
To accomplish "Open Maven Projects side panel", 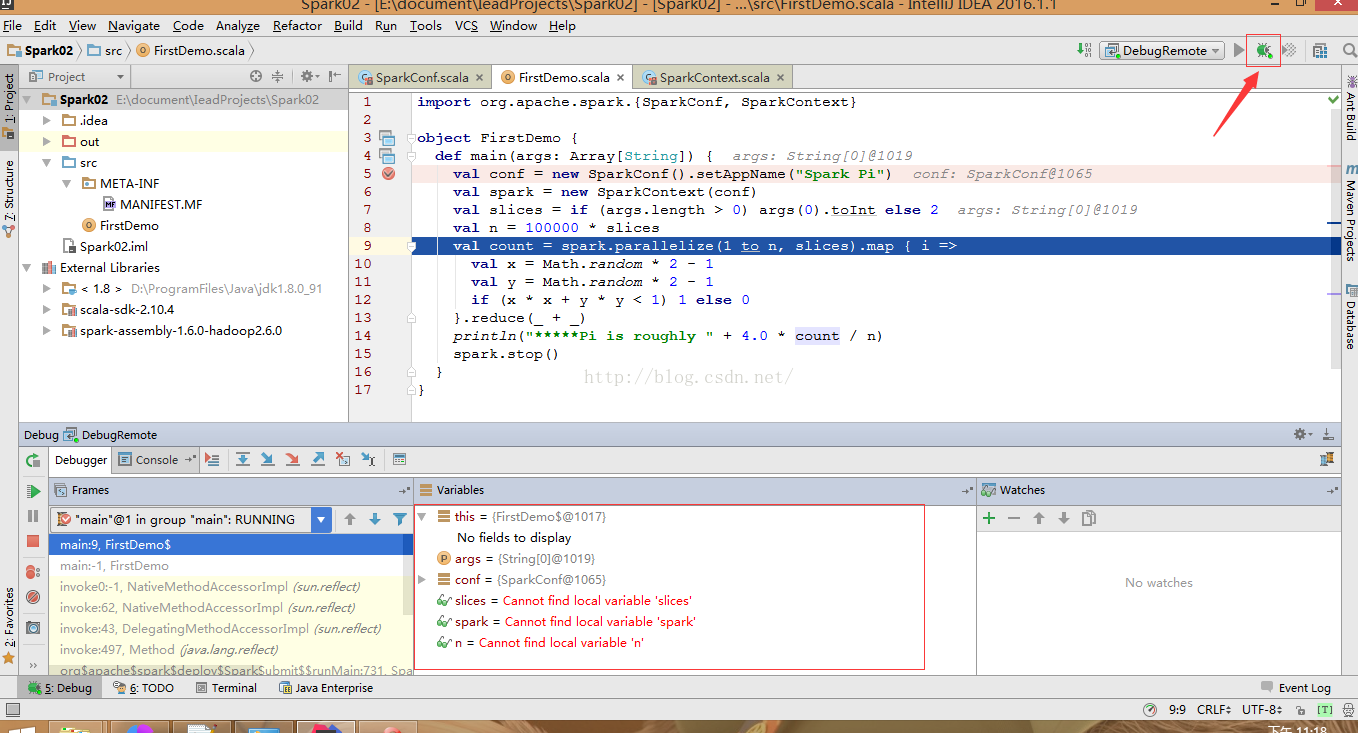I will pos(1349,213).
